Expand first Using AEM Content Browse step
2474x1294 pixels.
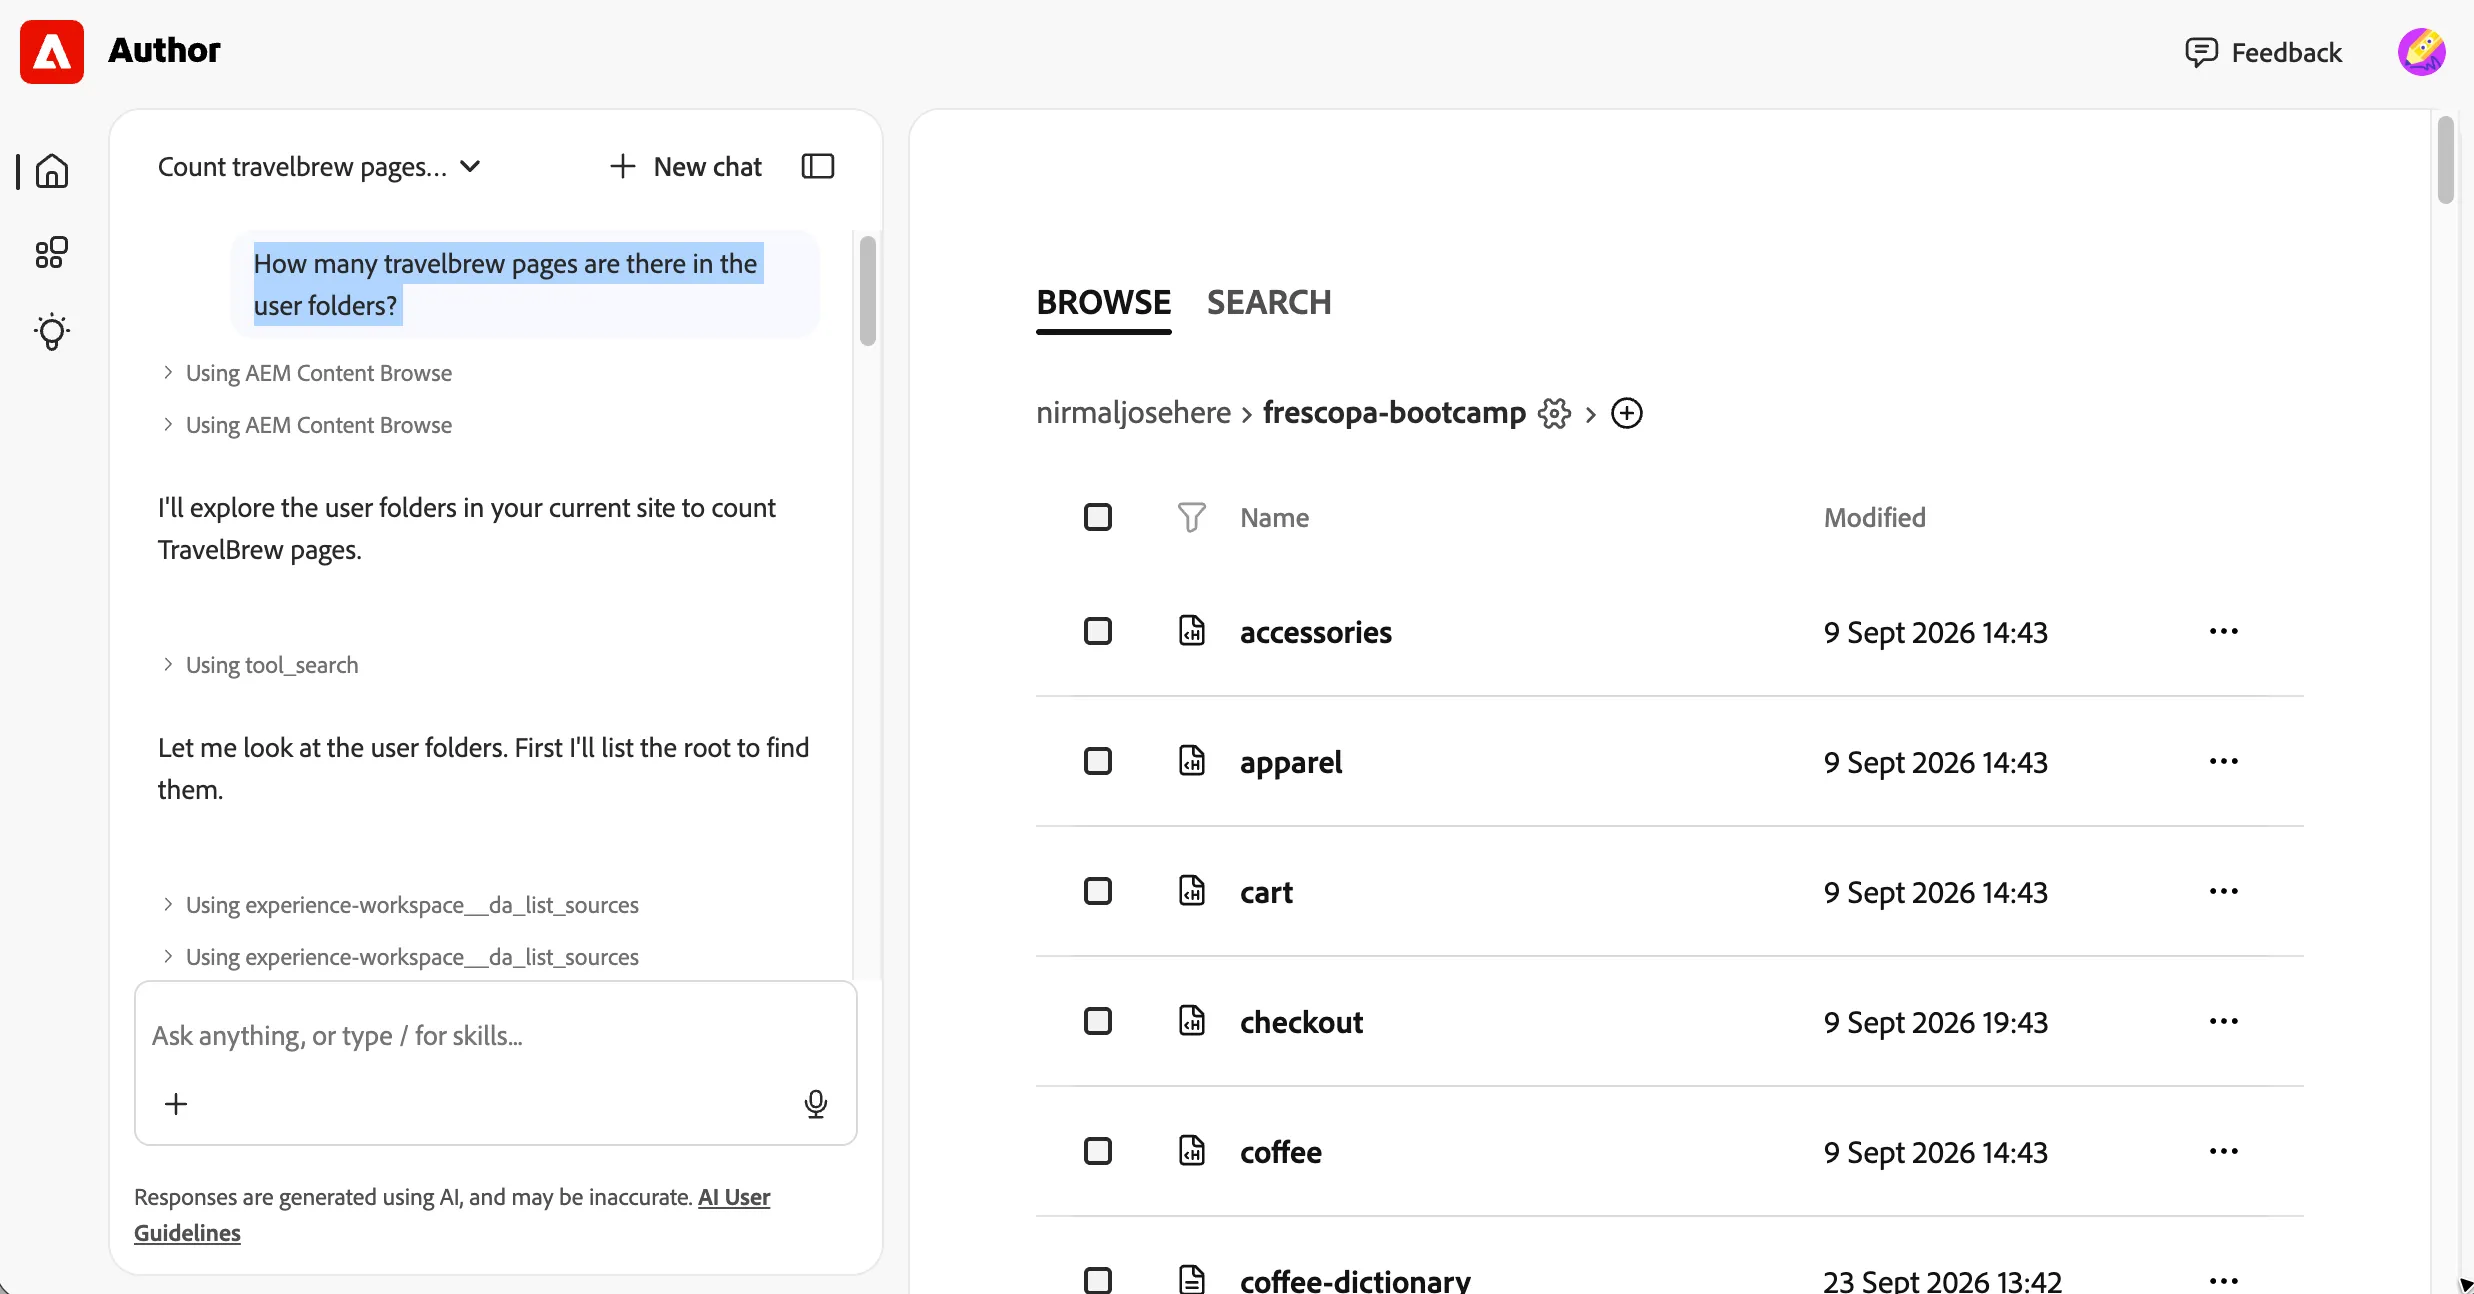point(308,373)
